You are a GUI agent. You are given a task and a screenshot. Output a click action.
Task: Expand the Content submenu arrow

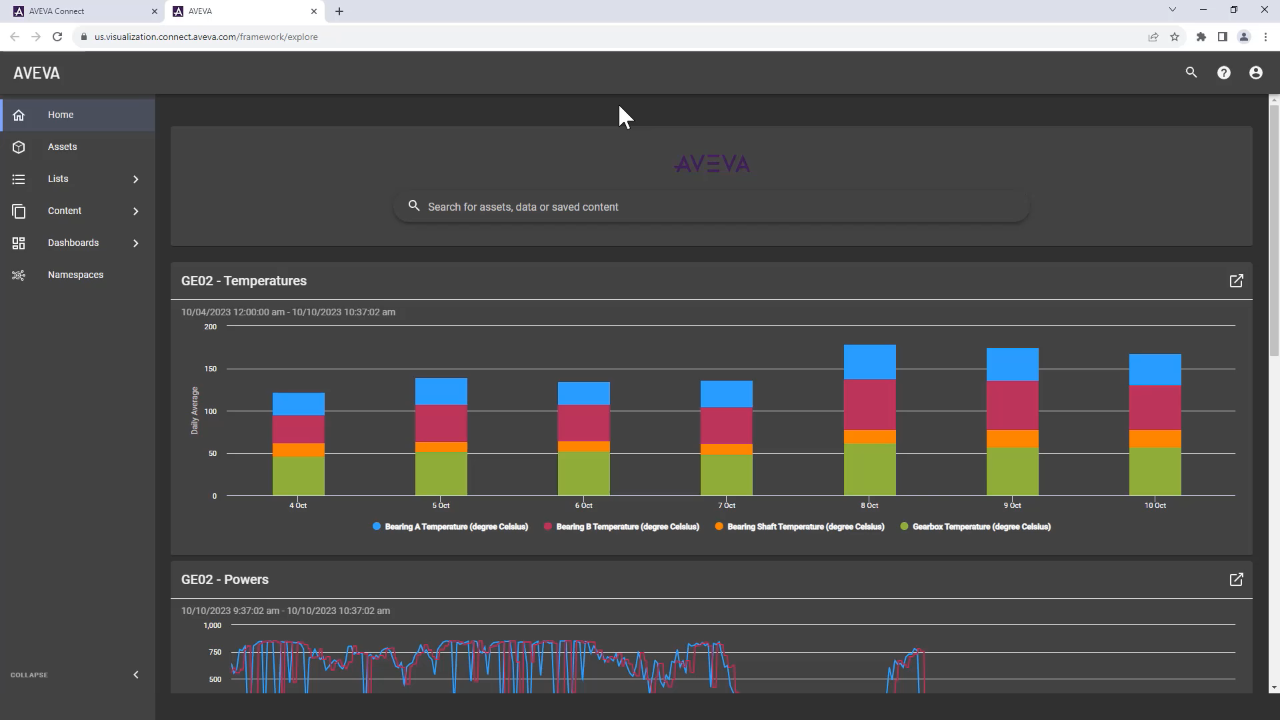coord(136,211)
